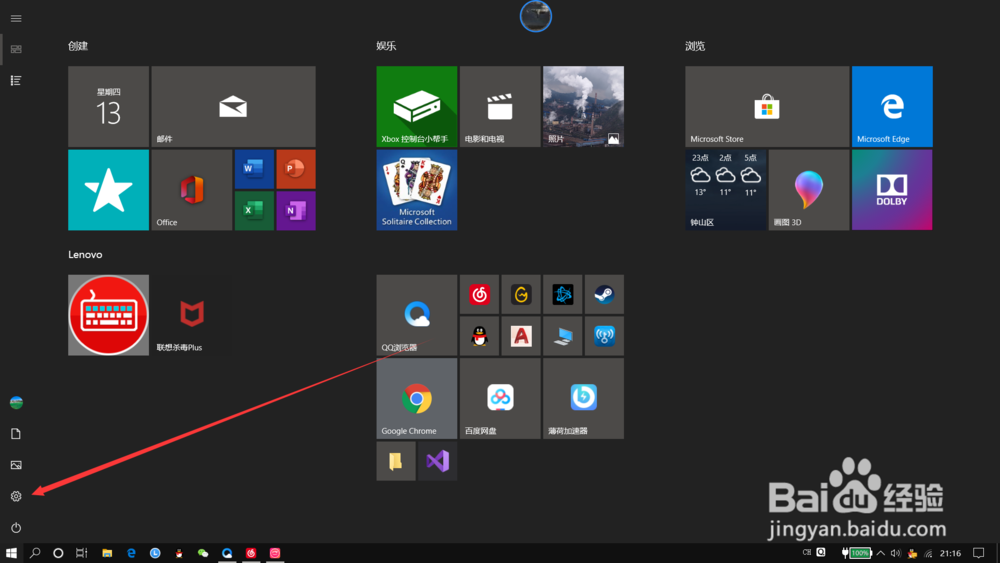Open the blue clock app on taskbar

tap(155, 553)
